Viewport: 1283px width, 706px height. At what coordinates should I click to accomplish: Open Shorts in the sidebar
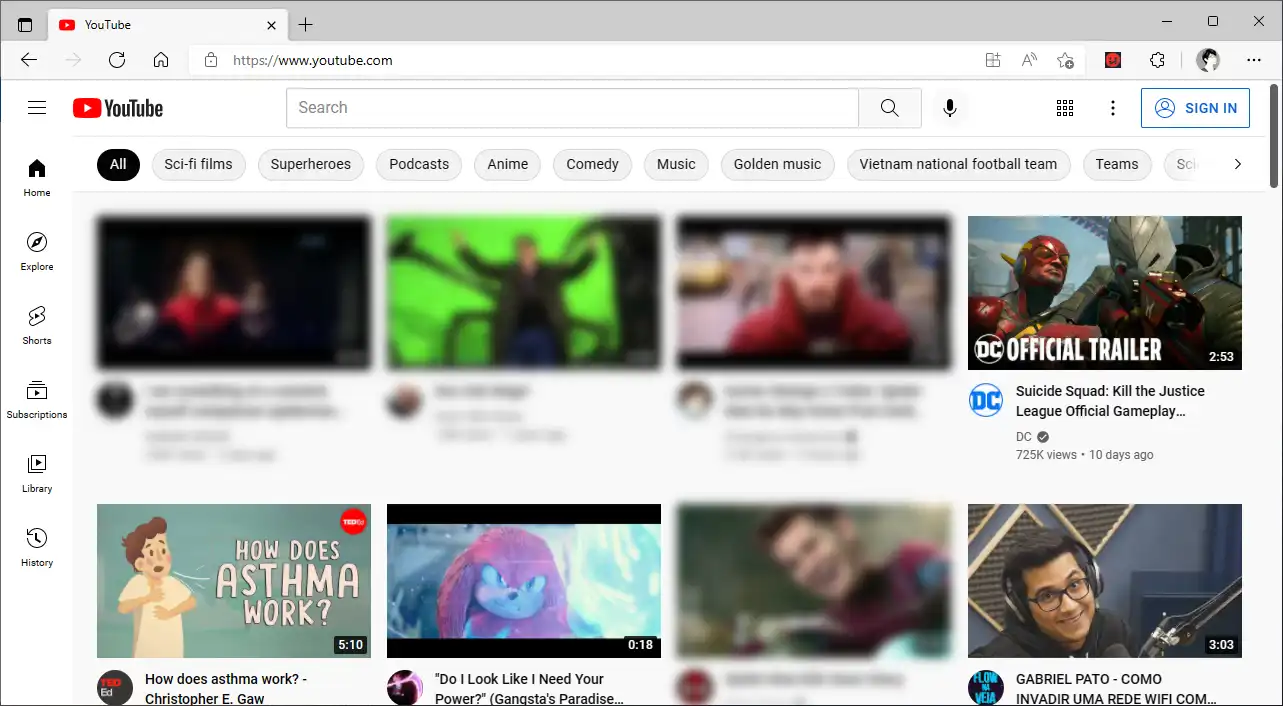coord(37,325)
